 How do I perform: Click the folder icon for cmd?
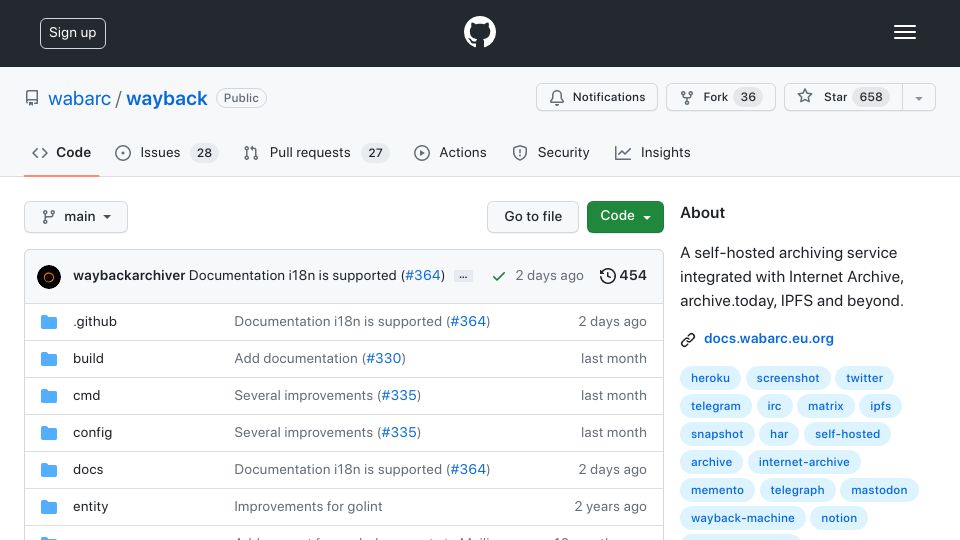pyautogui.click(x=49, y=396)
